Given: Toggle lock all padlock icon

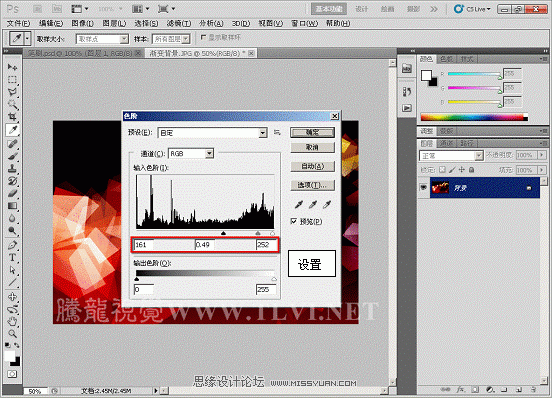Looking at the screenshot, I should pyautogui.click(x=472, y=170).
